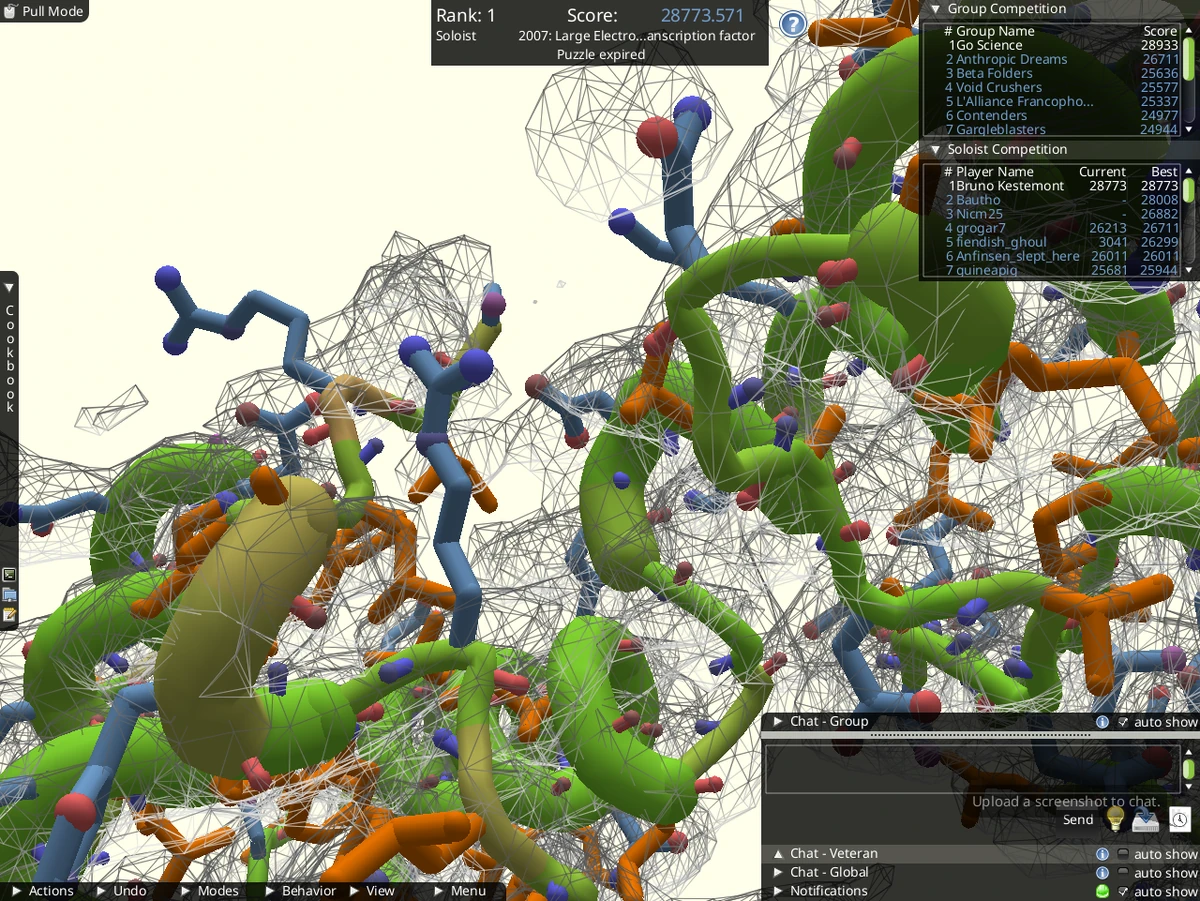Click the Pull Mode hand icon
Viewport: 1200px width, 901px height.
coord(10,11)
